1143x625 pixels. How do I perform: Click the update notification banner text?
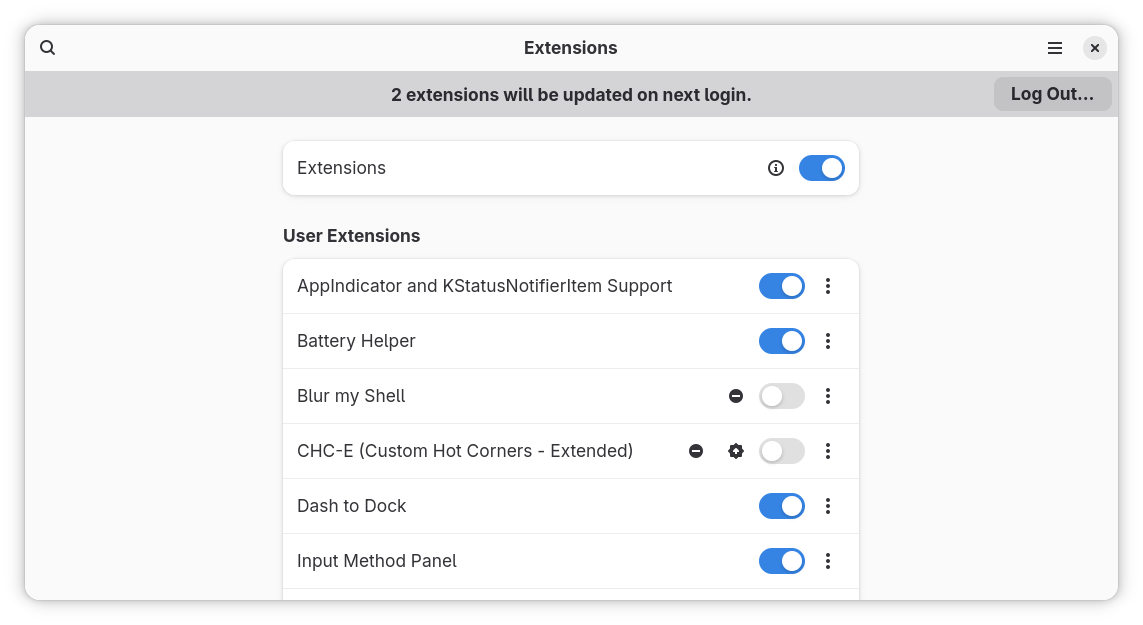coord(571,94)
